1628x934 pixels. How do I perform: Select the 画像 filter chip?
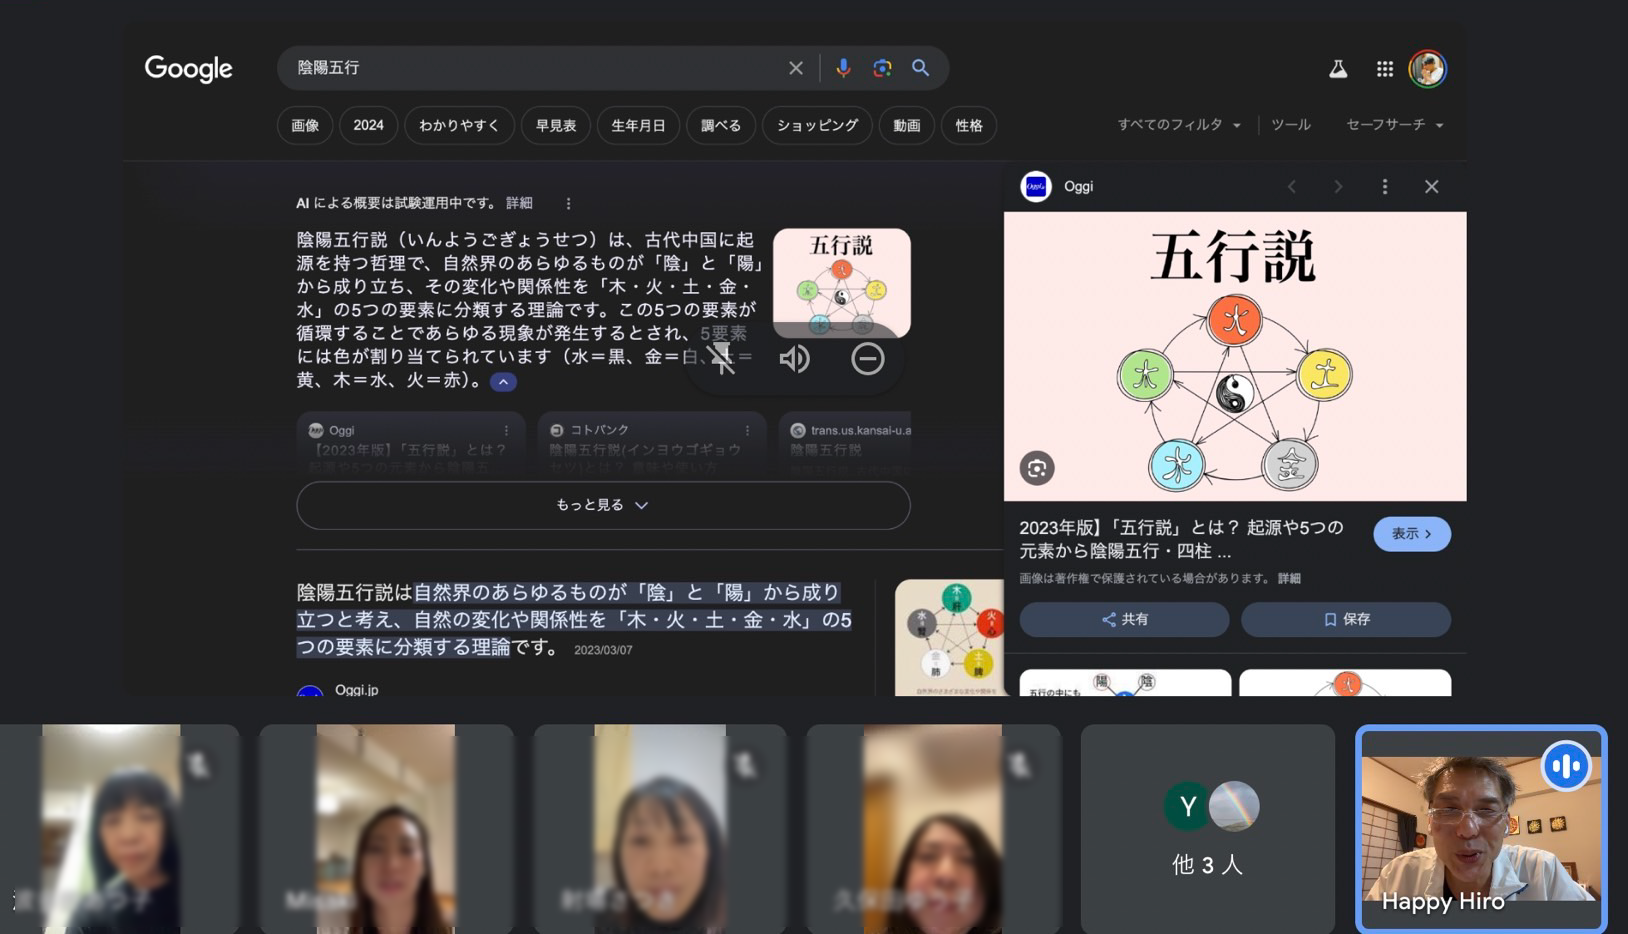pos(305,125)
